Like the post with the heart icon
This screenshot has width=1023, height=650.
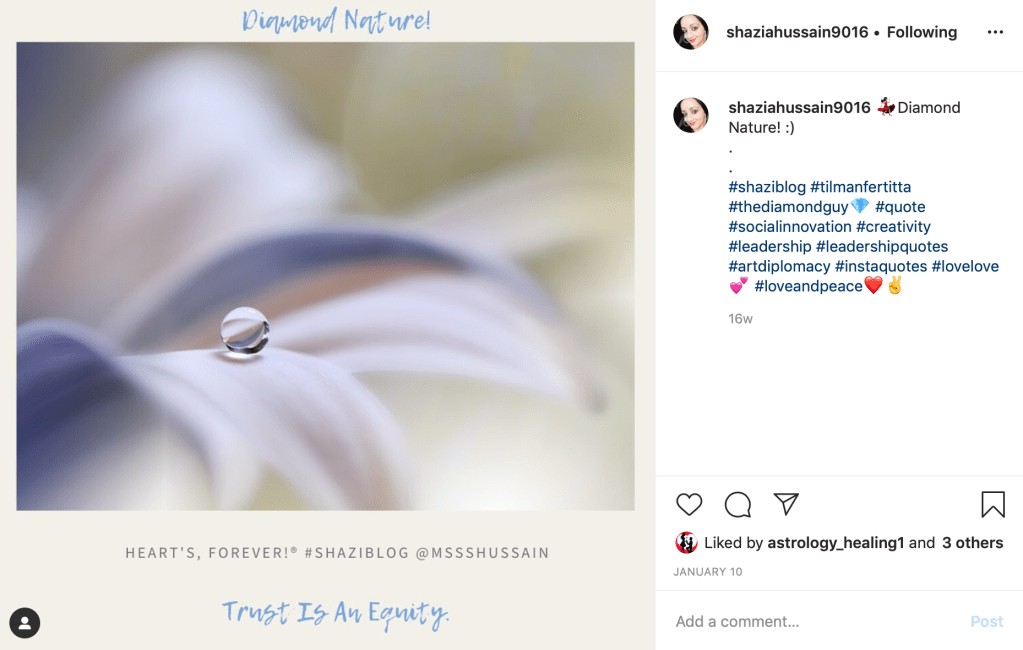point(689,504)
